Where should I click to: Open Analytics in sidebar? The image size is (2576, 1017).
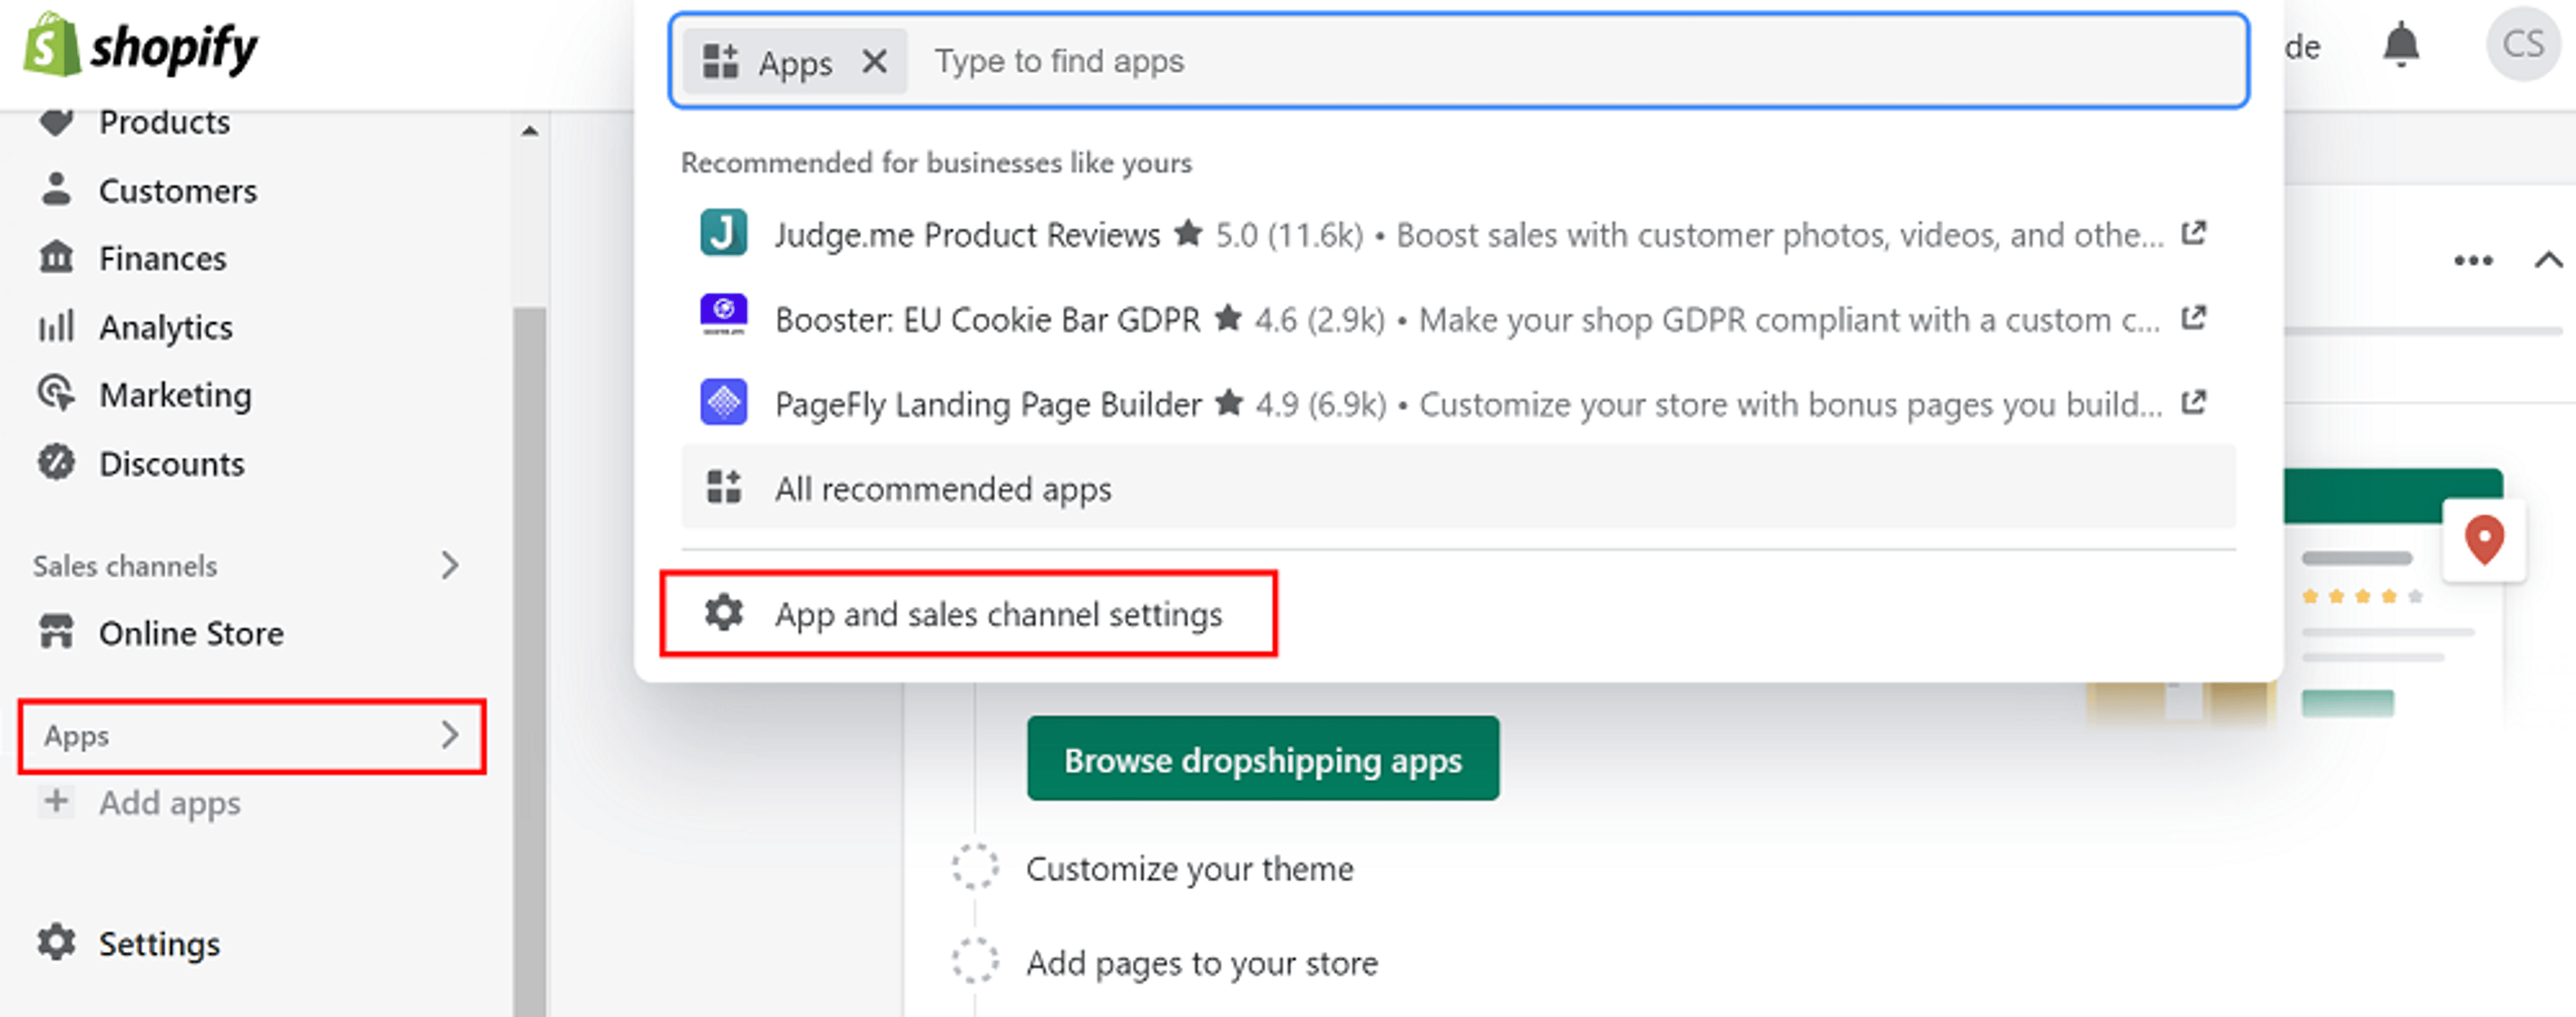(166, 327)
